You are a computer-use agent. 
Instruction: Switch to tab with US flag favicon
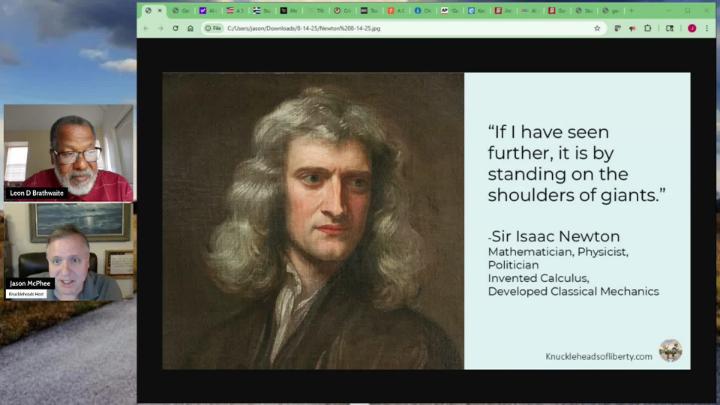234,11
